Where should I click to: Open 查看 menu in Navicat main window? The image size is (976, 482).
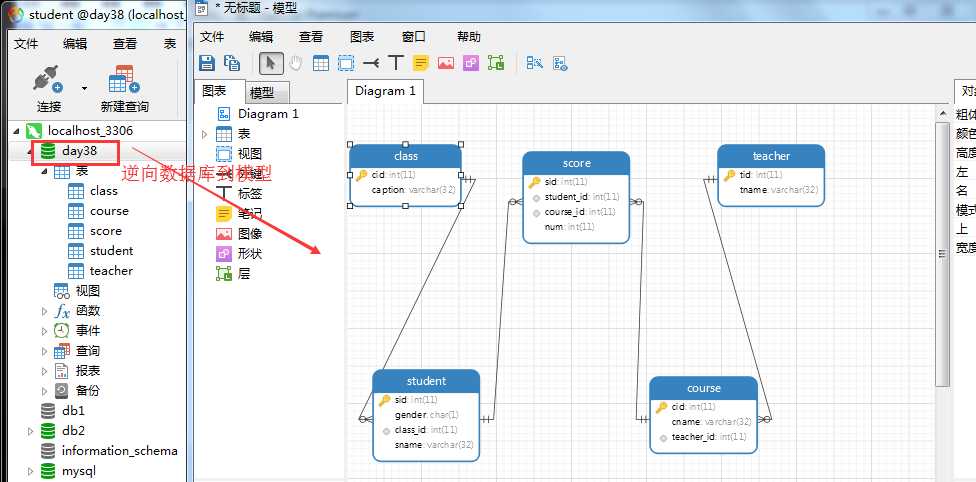124,44
